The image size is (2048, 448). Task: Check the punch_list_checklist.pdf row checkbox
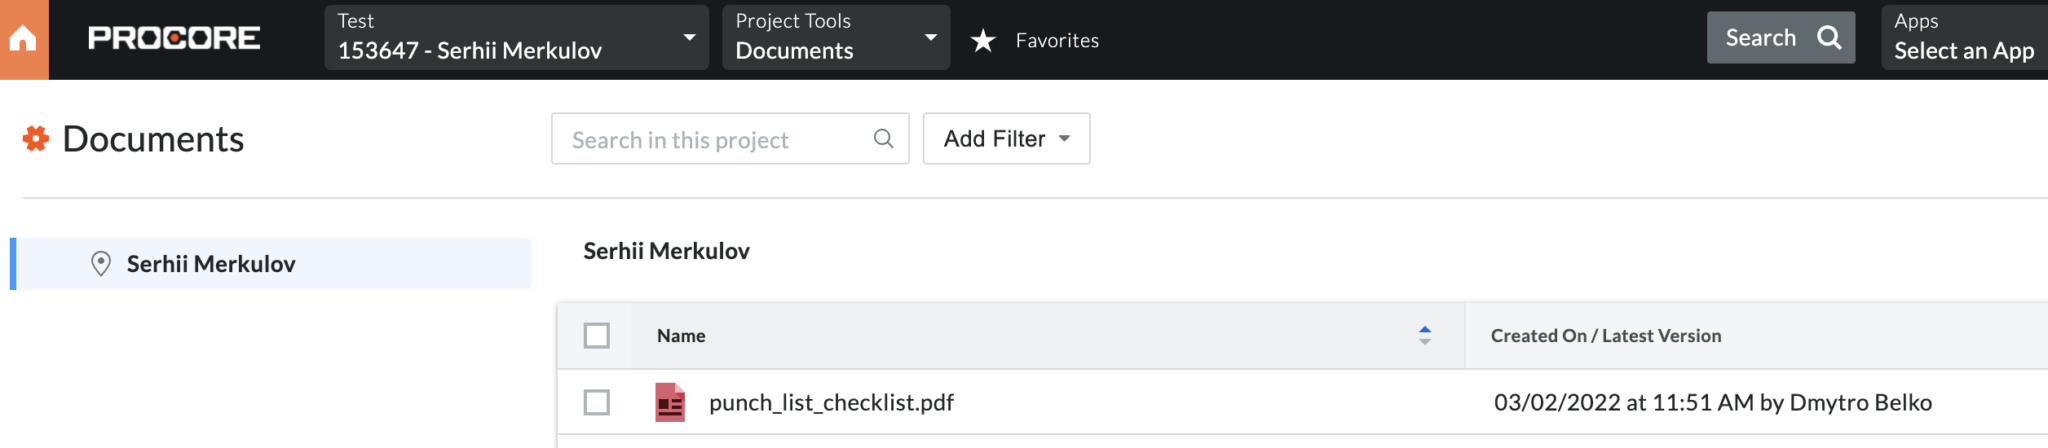tap(597, 402)
